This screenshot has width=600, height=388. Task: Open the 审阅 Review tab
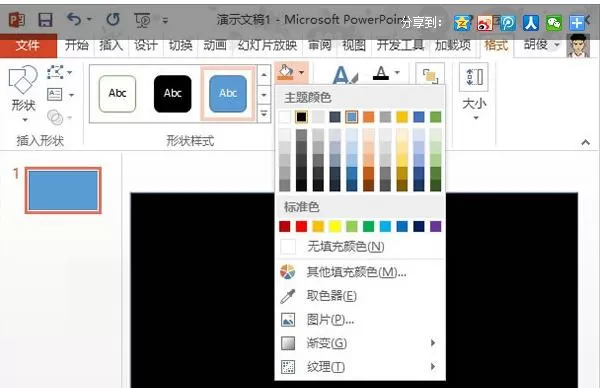[320, 45]
